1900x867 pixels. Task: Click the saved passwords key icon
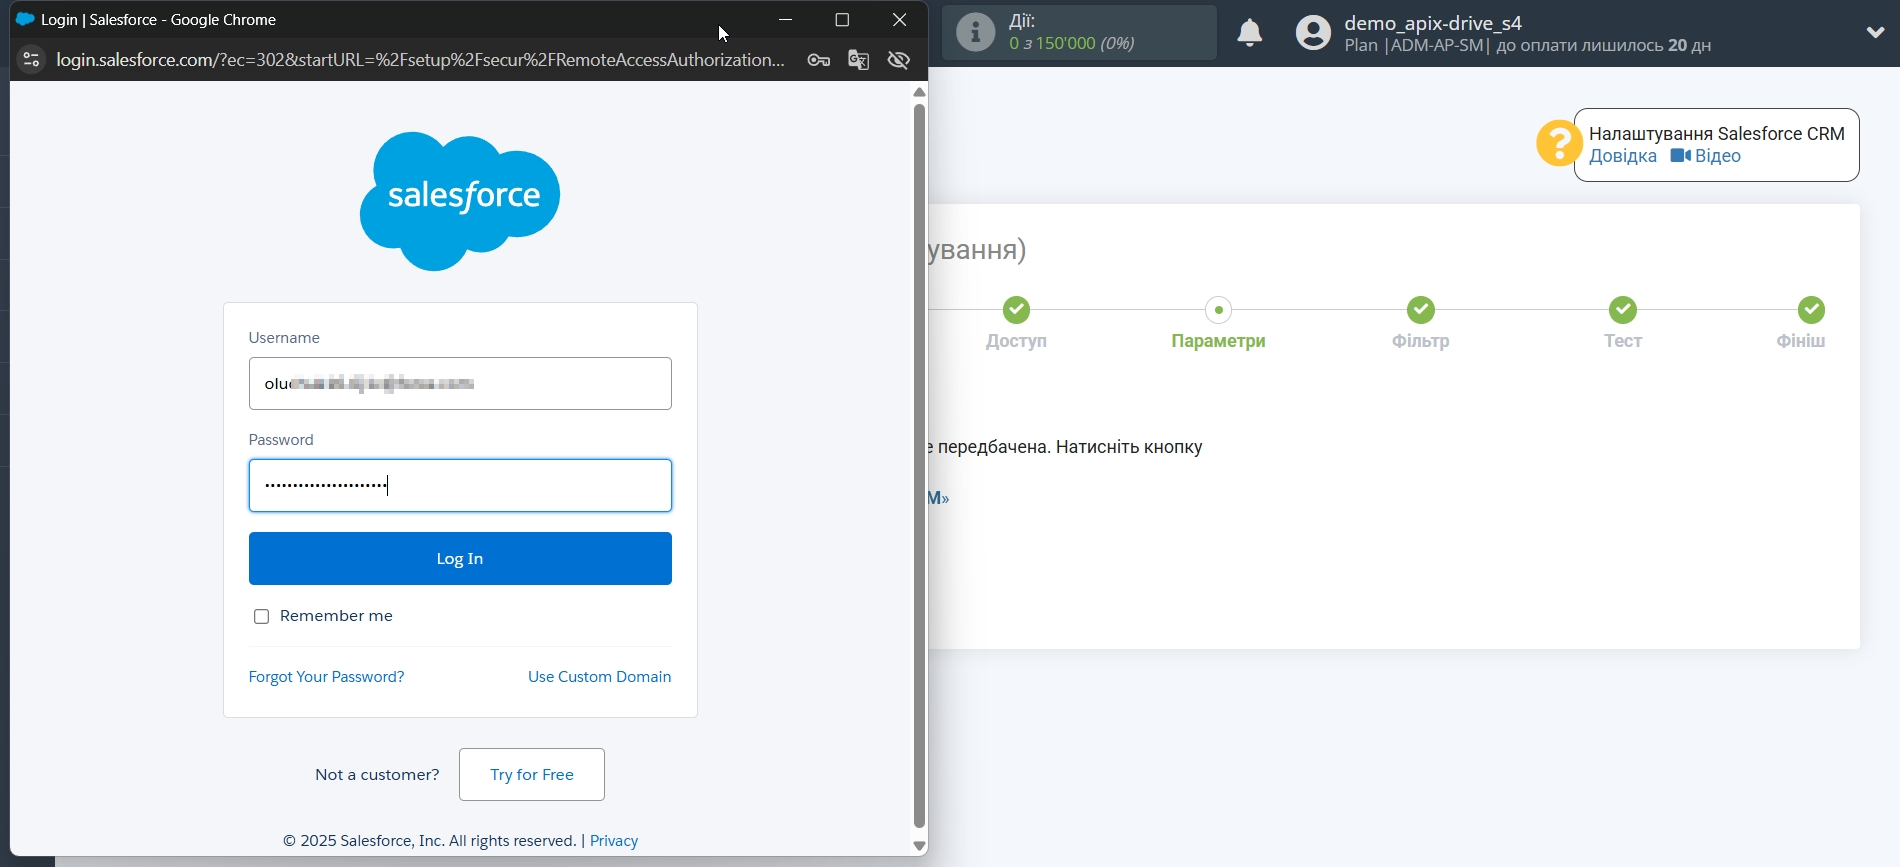coord(819,60)
